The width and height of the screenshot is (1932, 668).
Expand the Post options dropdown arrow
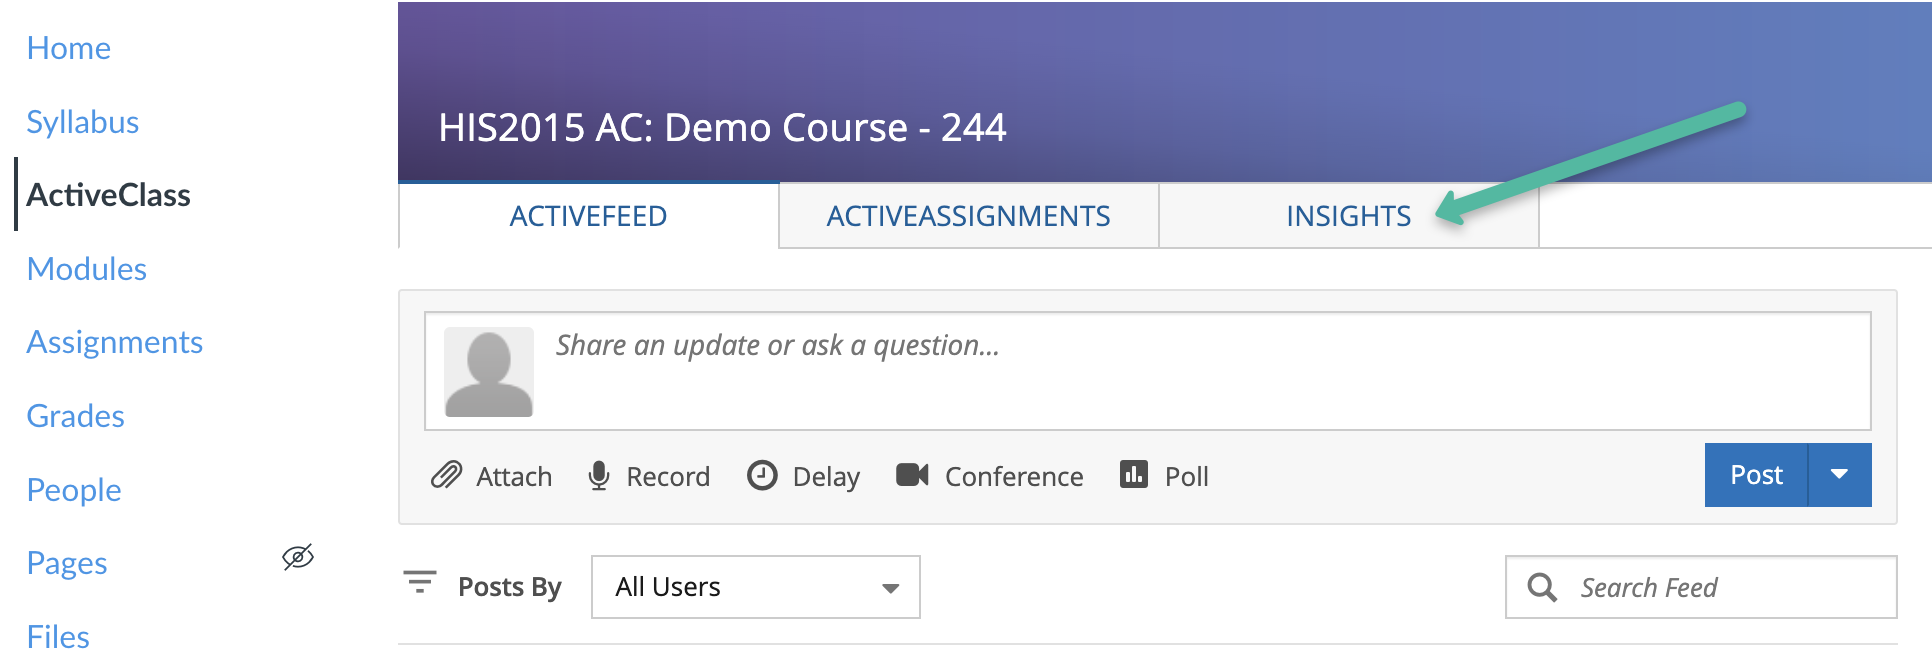point(1840,475)
